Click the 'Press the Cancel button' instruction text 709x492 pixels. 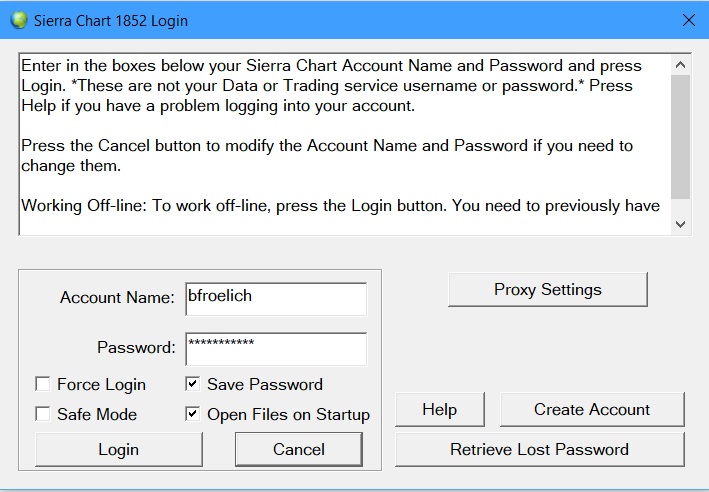327,156
